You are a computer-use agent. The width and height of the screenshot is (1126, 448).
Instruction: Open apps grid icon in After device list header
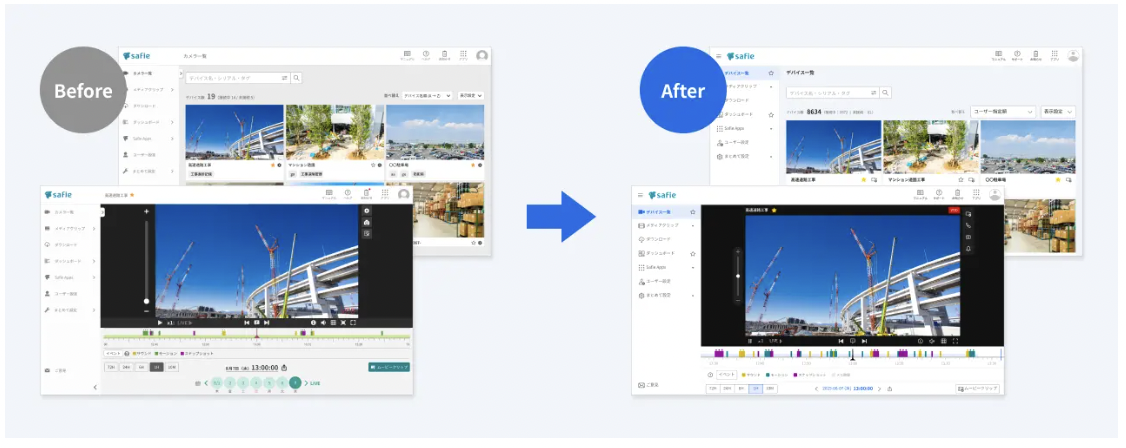pyautogui.click(x=1054, y=54)
